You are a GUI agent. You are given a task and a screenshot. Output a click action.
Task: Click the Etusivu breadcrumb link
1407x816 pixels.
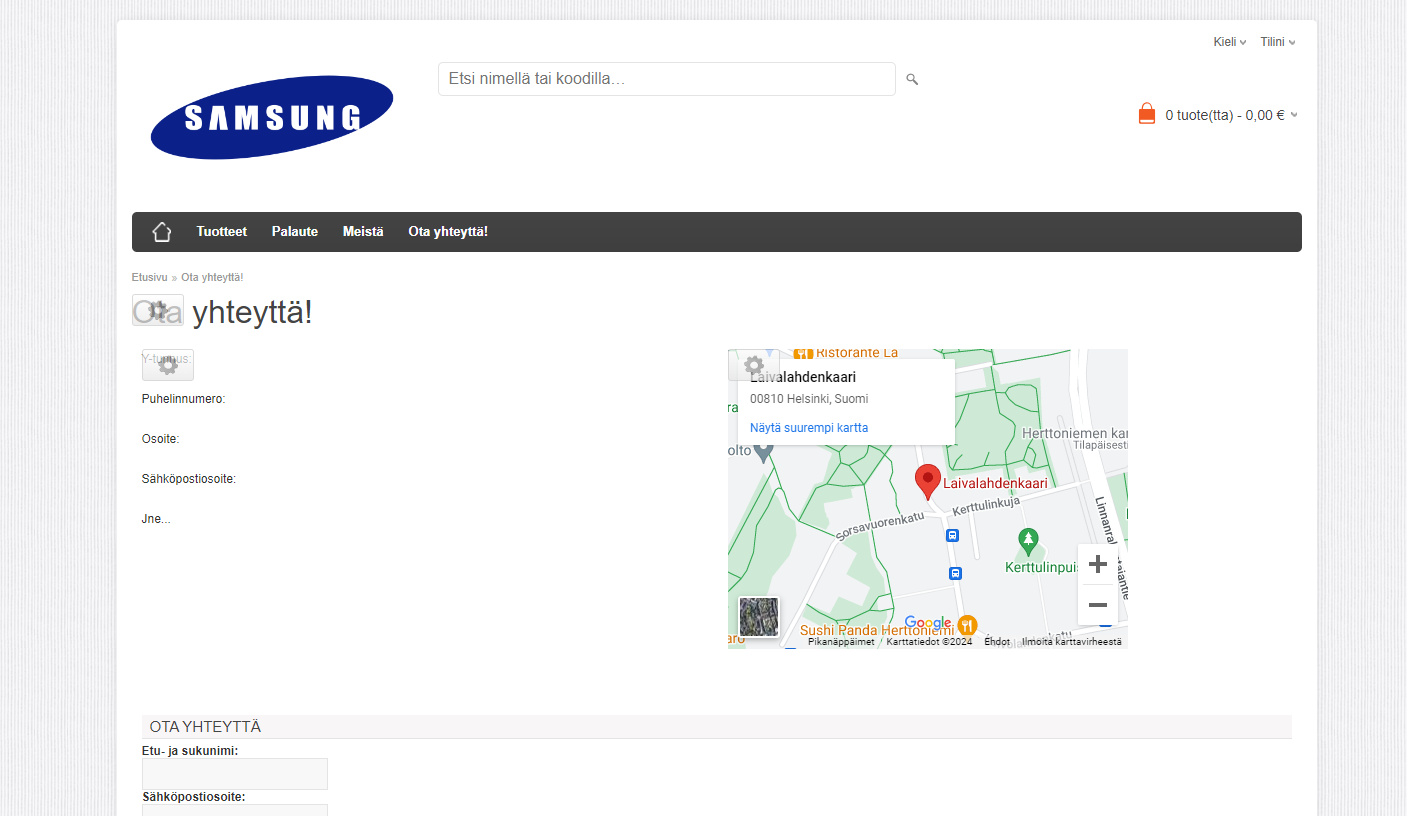150,277
